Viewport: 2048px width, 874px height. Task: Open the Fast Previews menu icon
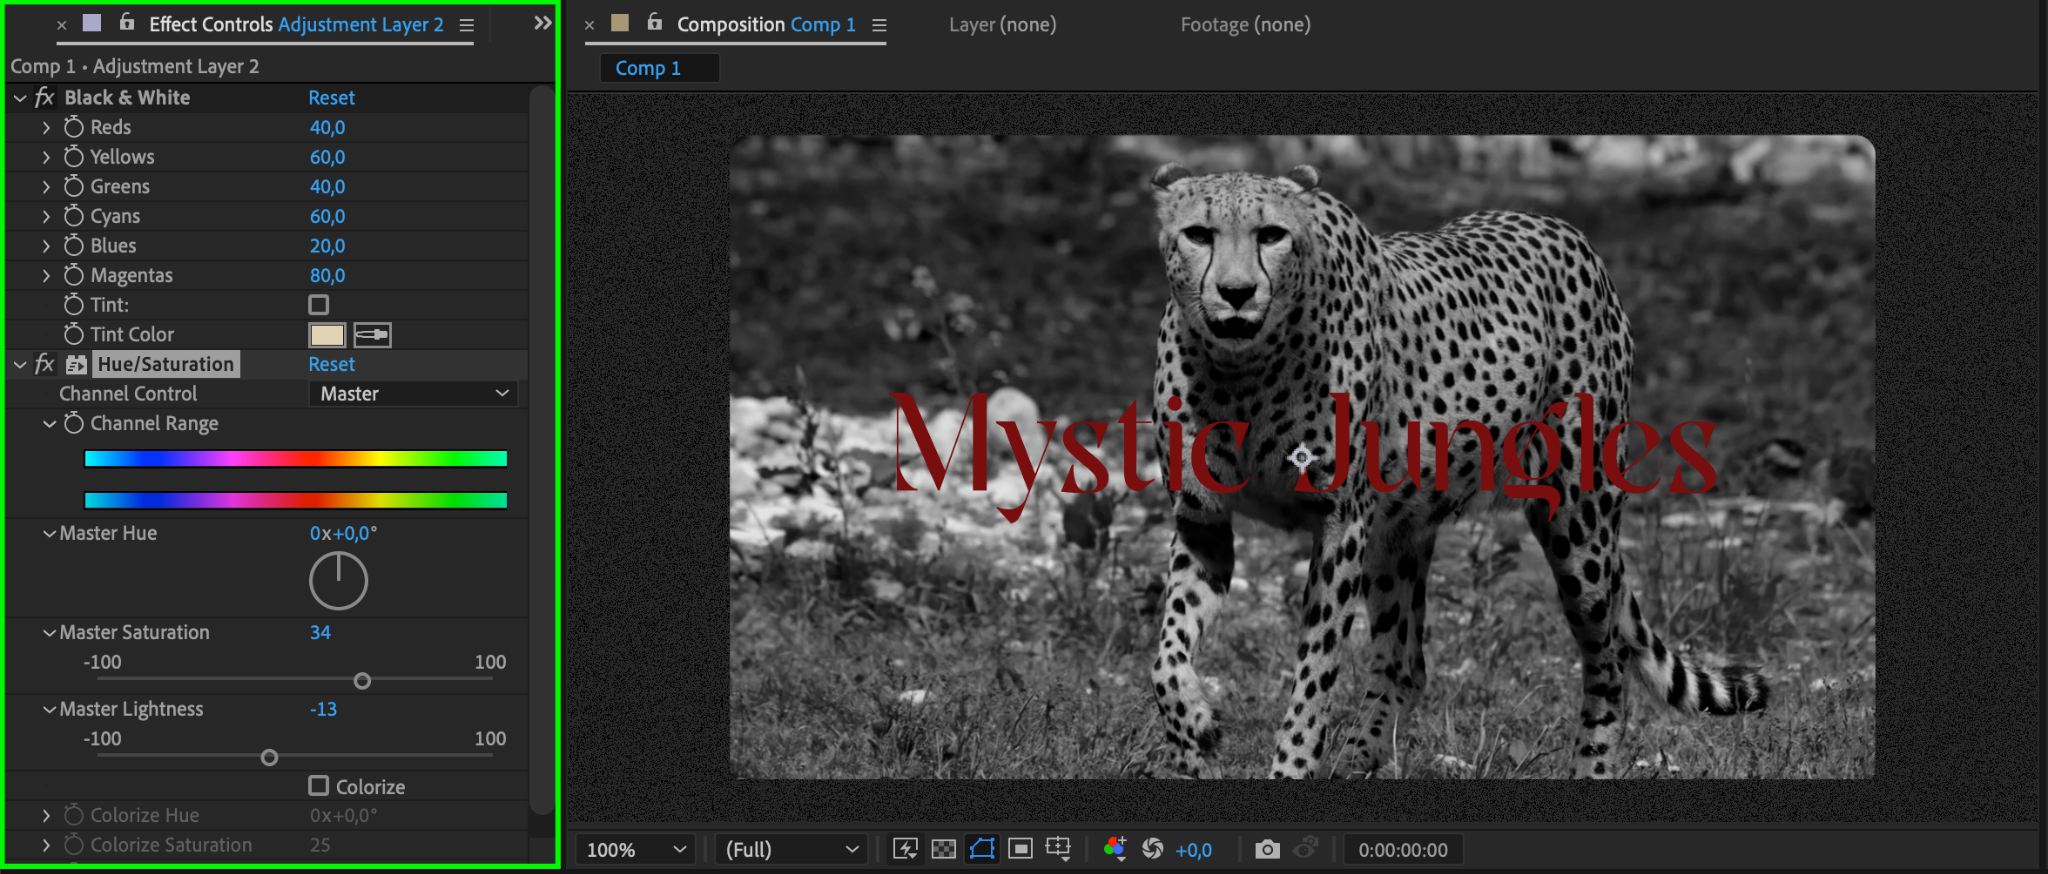(905, 849)
